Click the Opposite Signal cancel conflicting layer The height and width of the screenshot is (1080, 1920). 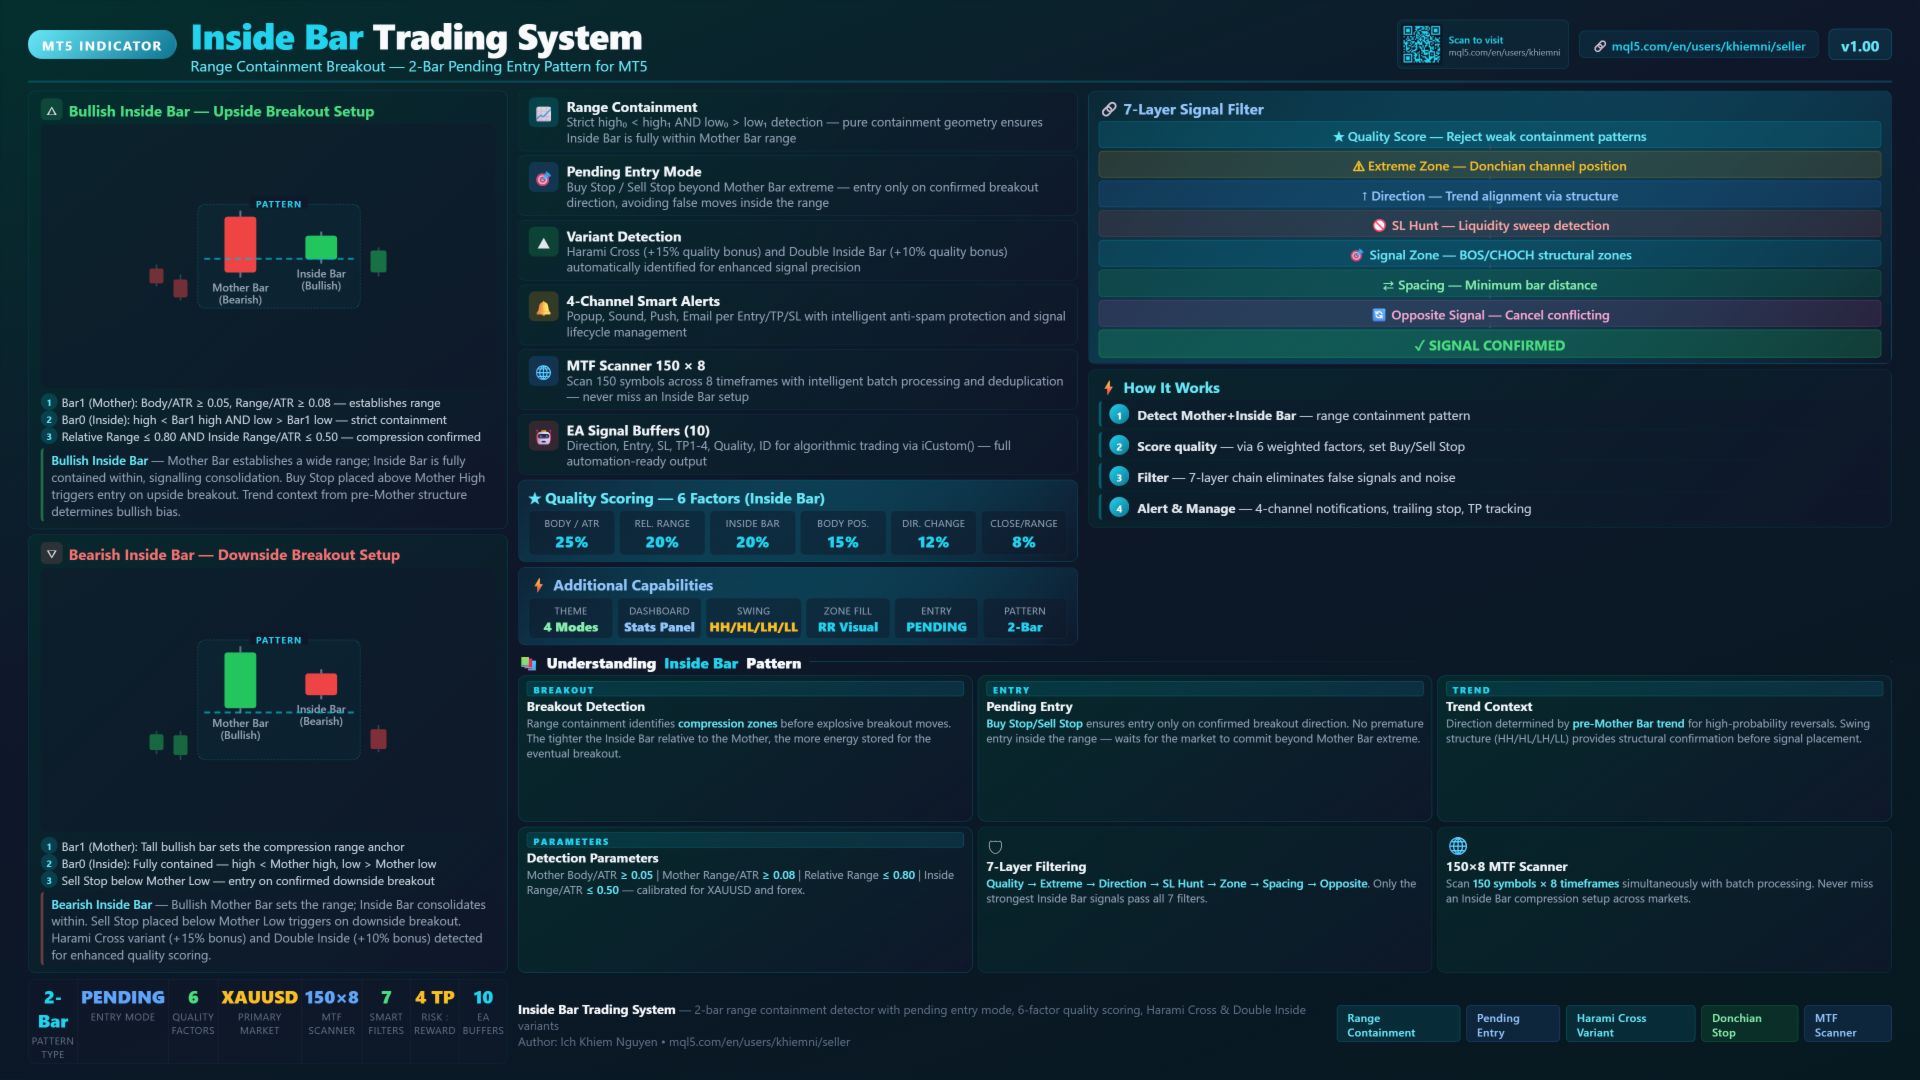(x=1489, y=315)
